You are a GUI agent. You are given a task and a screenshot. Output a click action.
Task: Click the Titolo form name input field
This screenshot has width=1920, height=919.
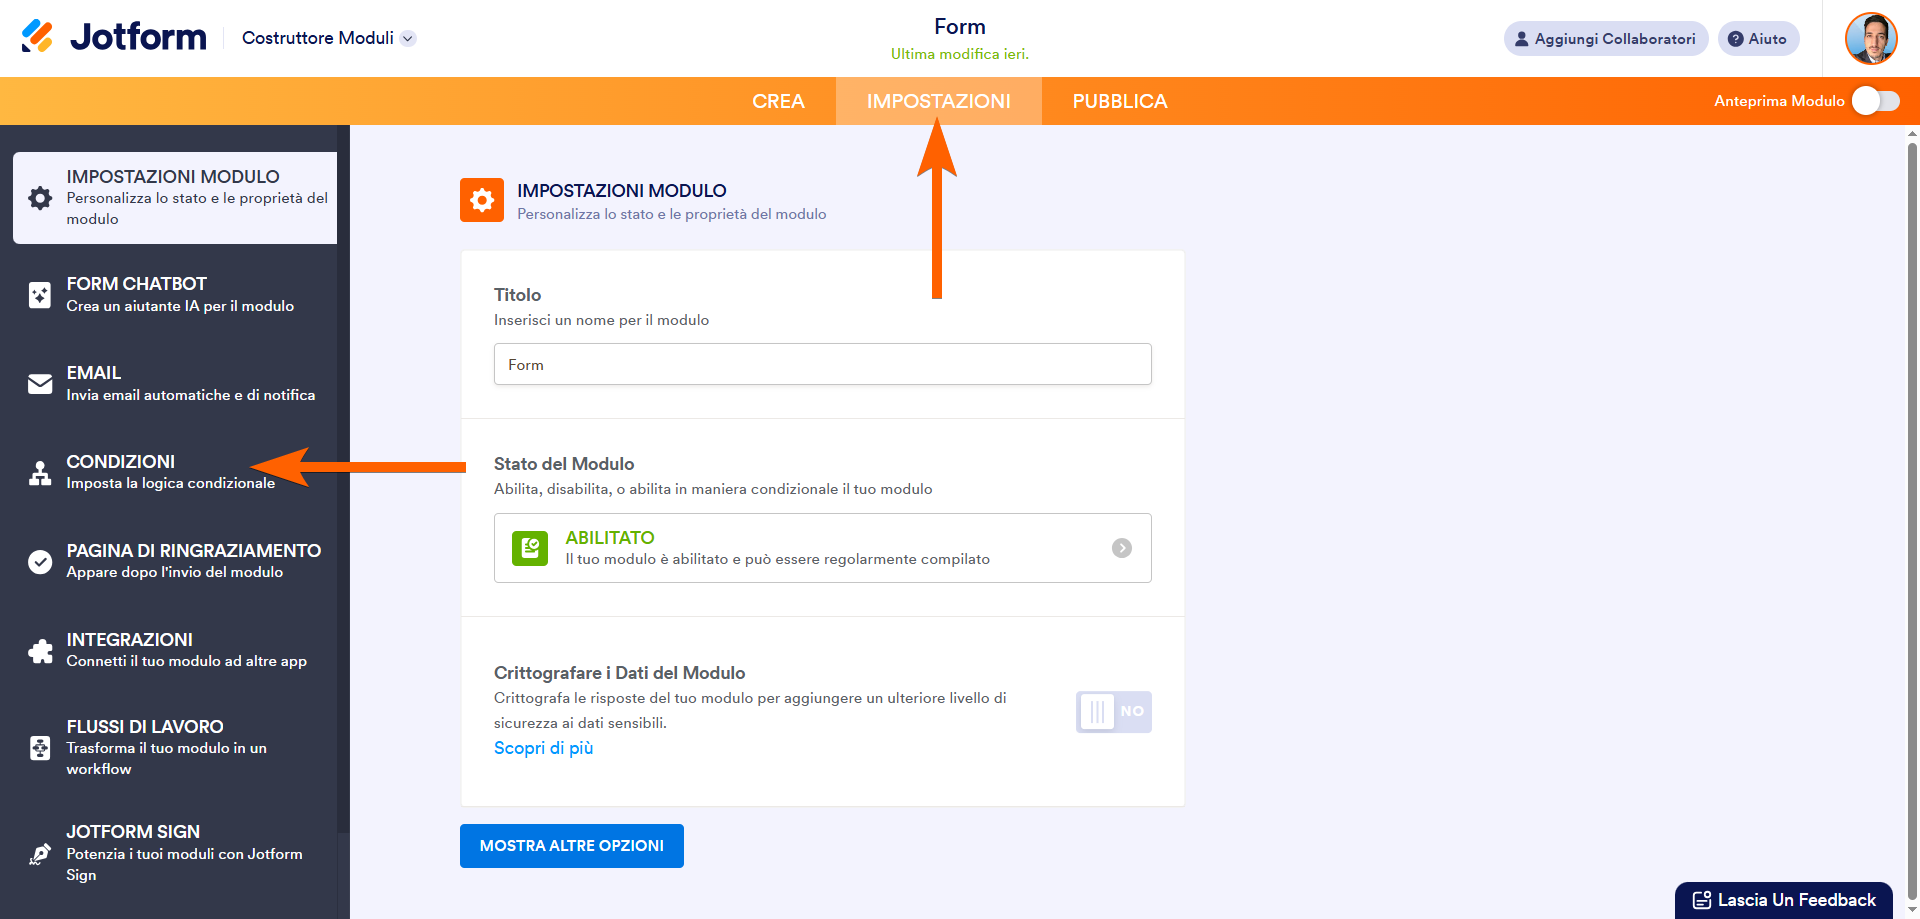click(823, 364)
